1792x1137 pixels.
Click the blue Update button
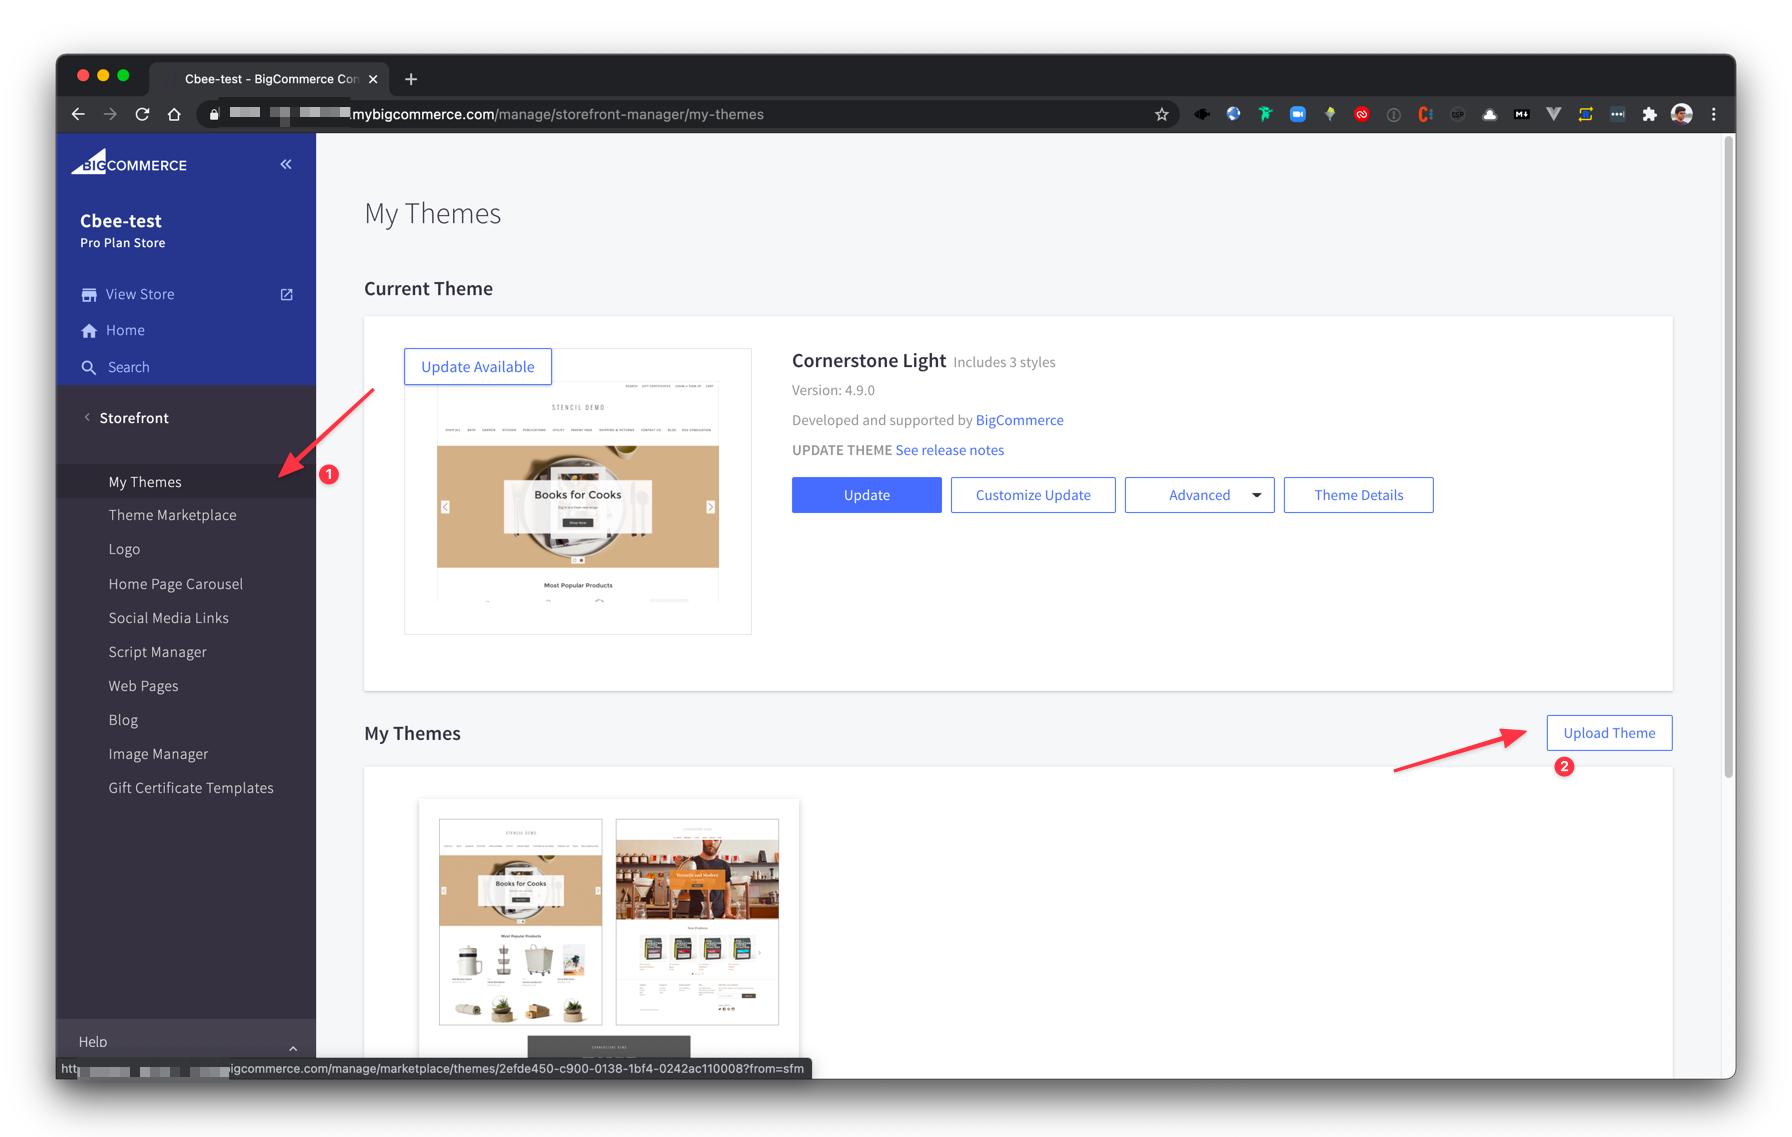[866, 495]
